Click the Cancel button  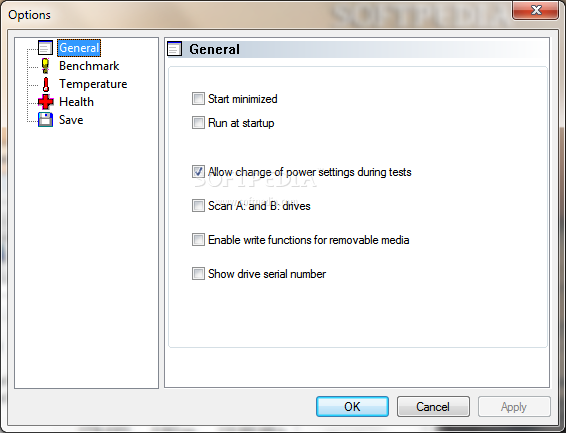pyautogui.click(x=433, y=407)
